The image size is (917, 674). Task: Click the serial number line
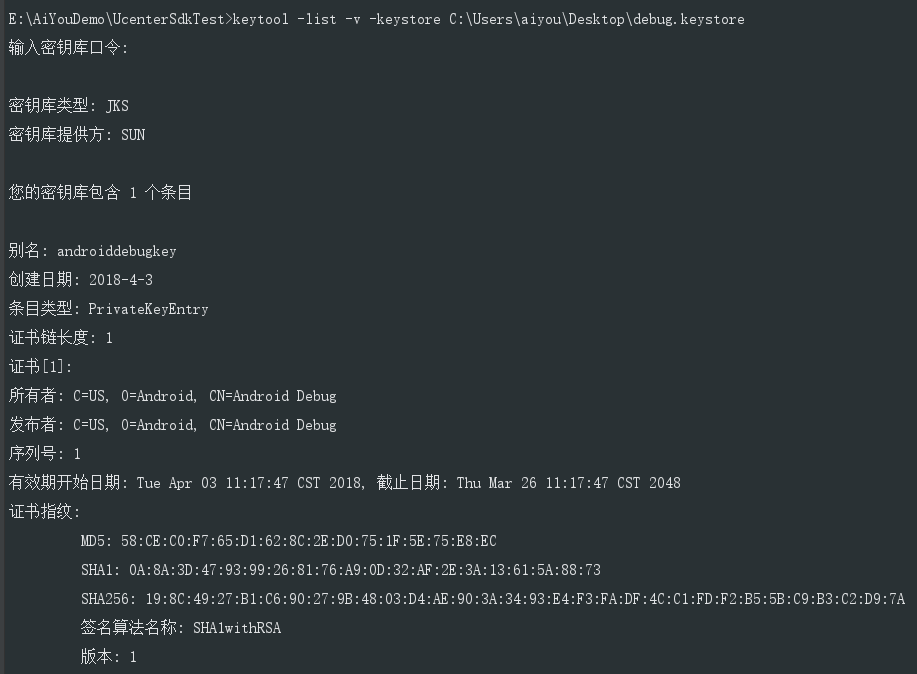point(44,454)
